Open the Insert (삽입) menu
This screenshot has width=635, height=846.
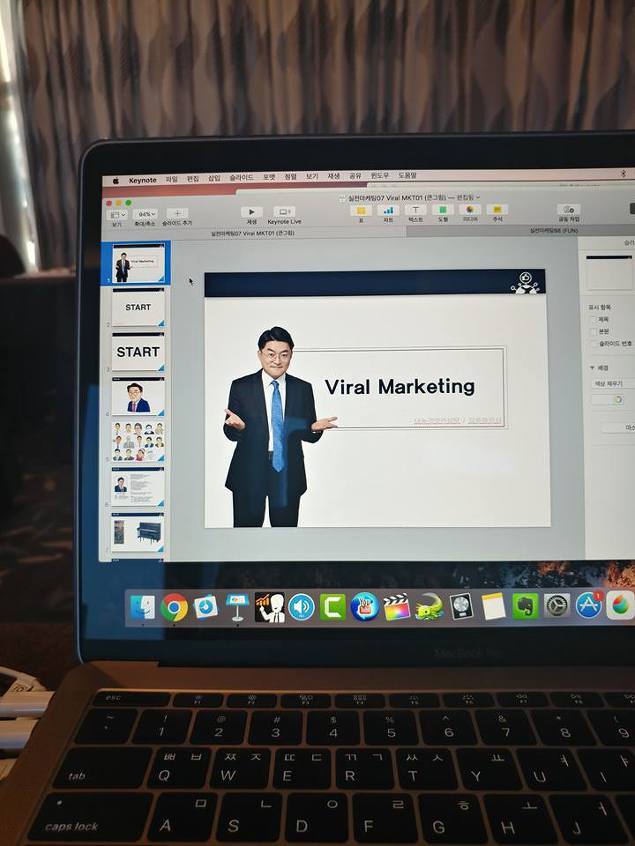pyautogui.click(x=214, y=178)
